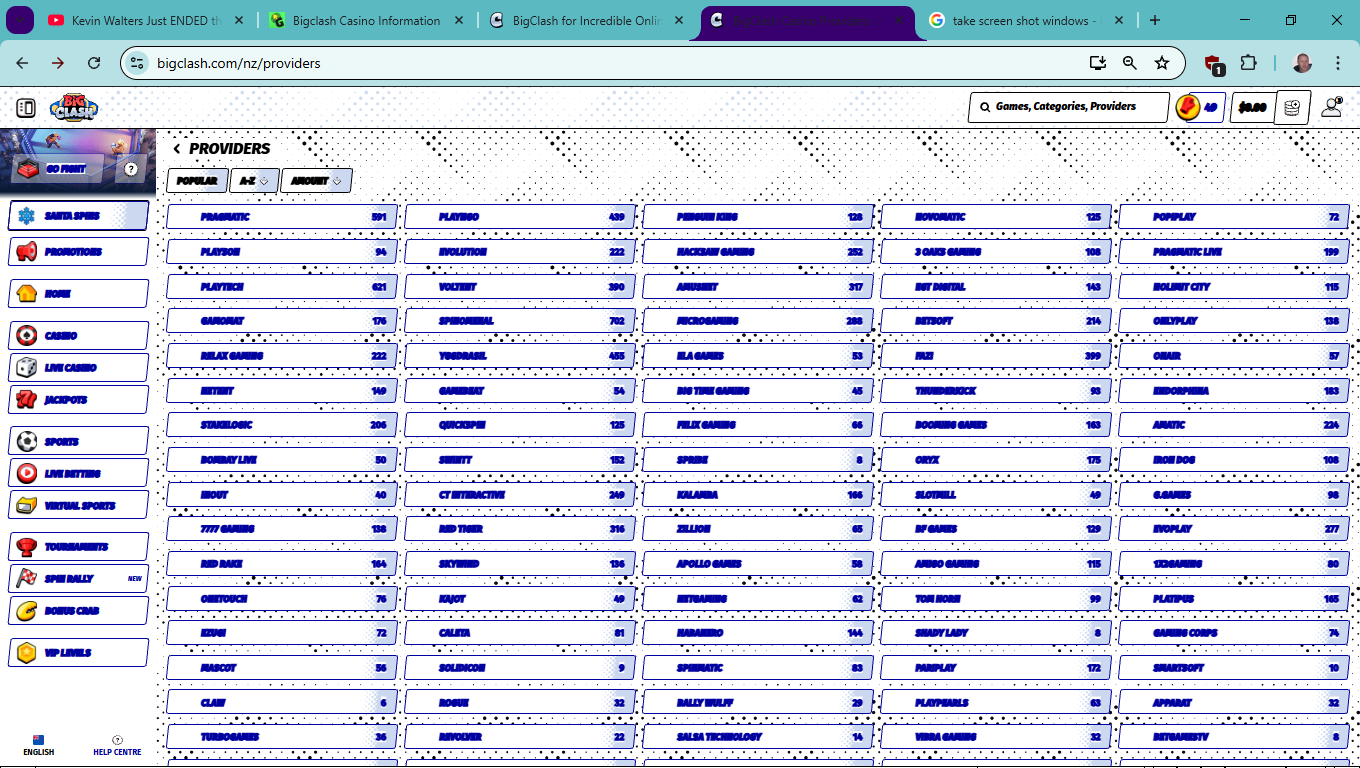The image size is (1360, 768).
Task: Open the deposit coins icon
Action: pos(1292,108)
